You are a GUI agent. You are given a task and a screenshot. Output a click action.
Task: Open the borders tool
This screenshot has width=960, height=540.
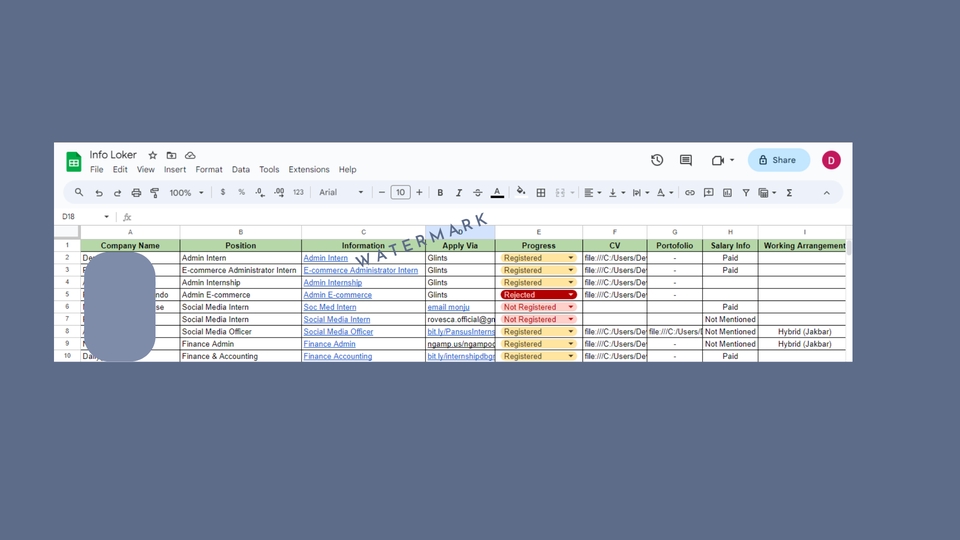(541, 193)
